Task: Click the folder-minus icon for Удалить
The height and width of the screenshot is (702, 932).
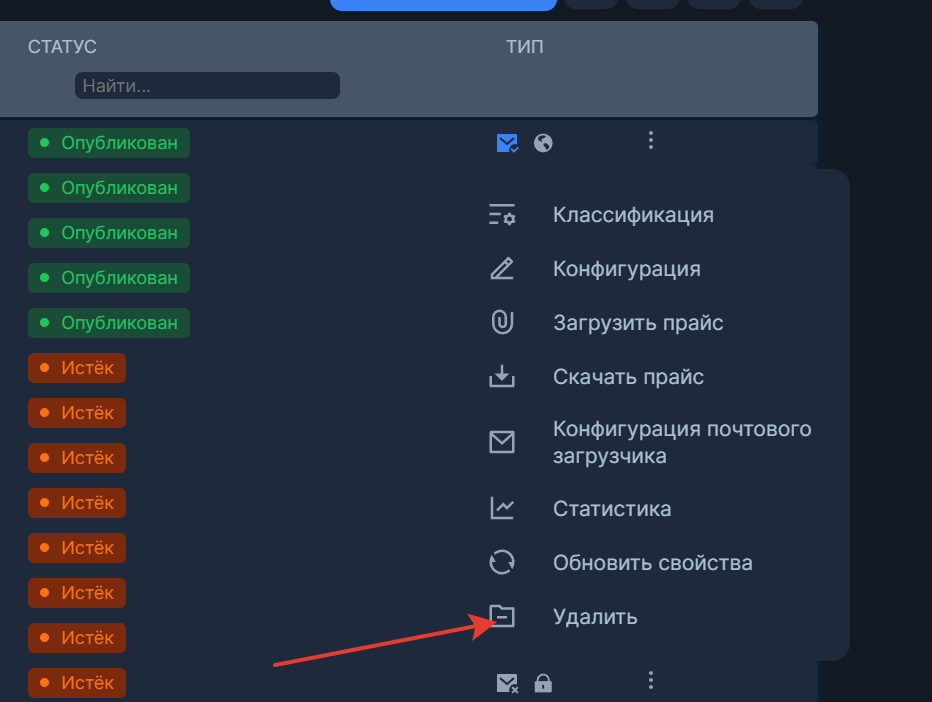Action: pyautogui.click(x=502, y=616)
